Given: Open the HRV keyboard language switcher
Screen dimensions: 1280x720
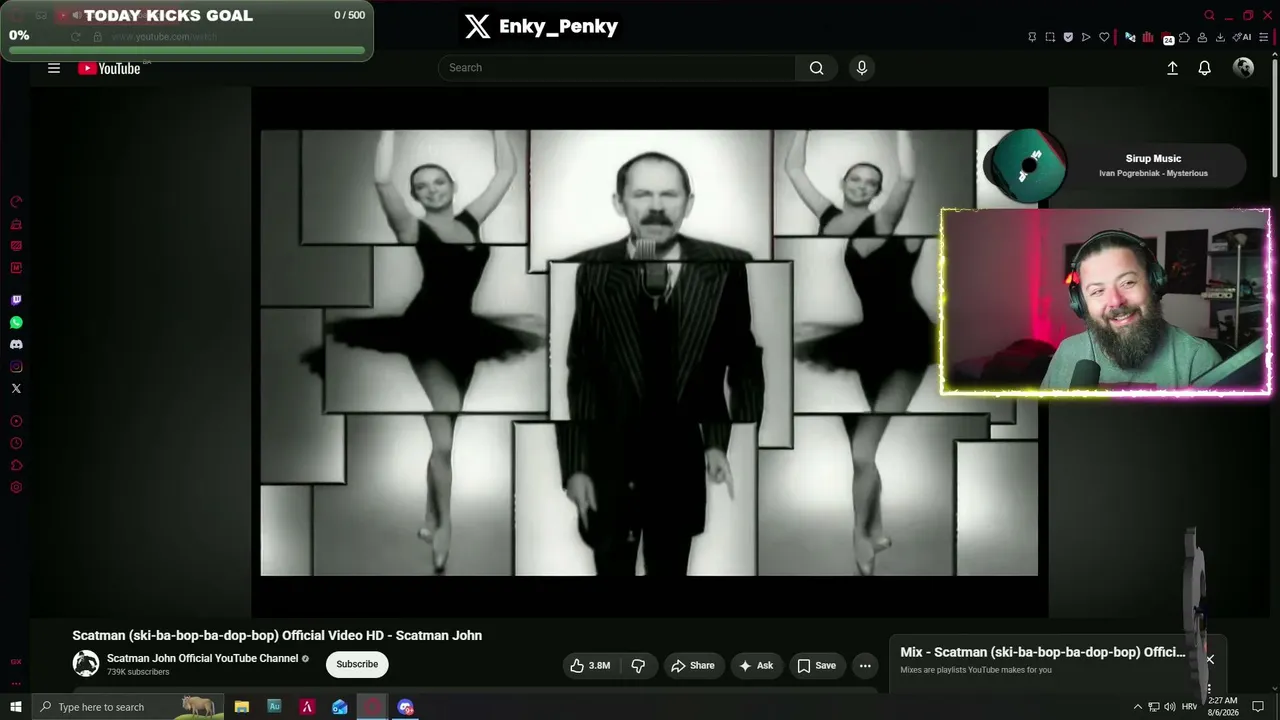Looking at the screenshot, I should [x=1189, y=707].
